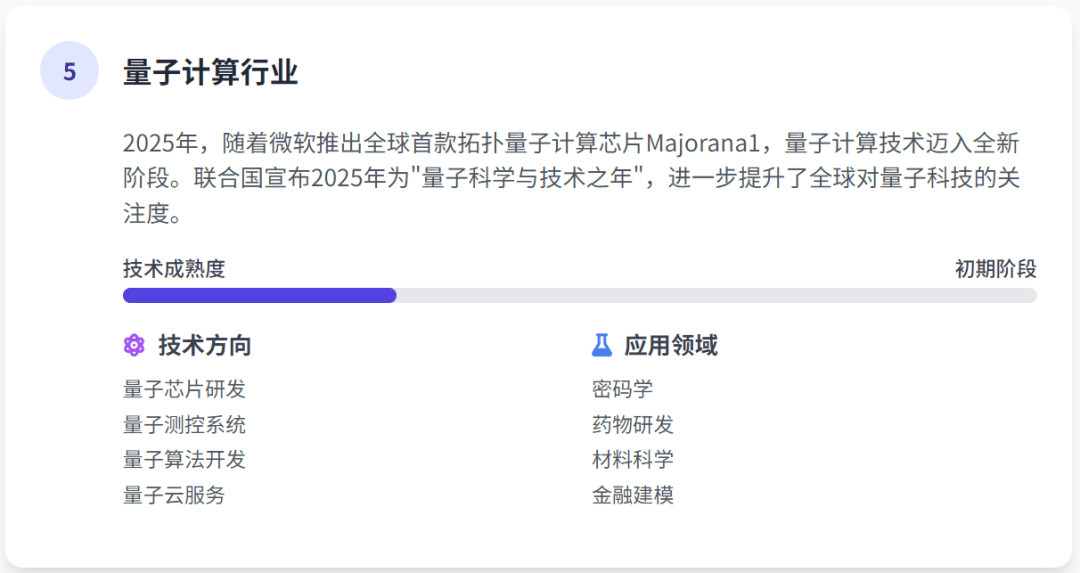The width and height of the screenshot is (1080, 573).
Task: Click the 应用领域 section title
Action: pyautogui.click(x=671, y=346)
